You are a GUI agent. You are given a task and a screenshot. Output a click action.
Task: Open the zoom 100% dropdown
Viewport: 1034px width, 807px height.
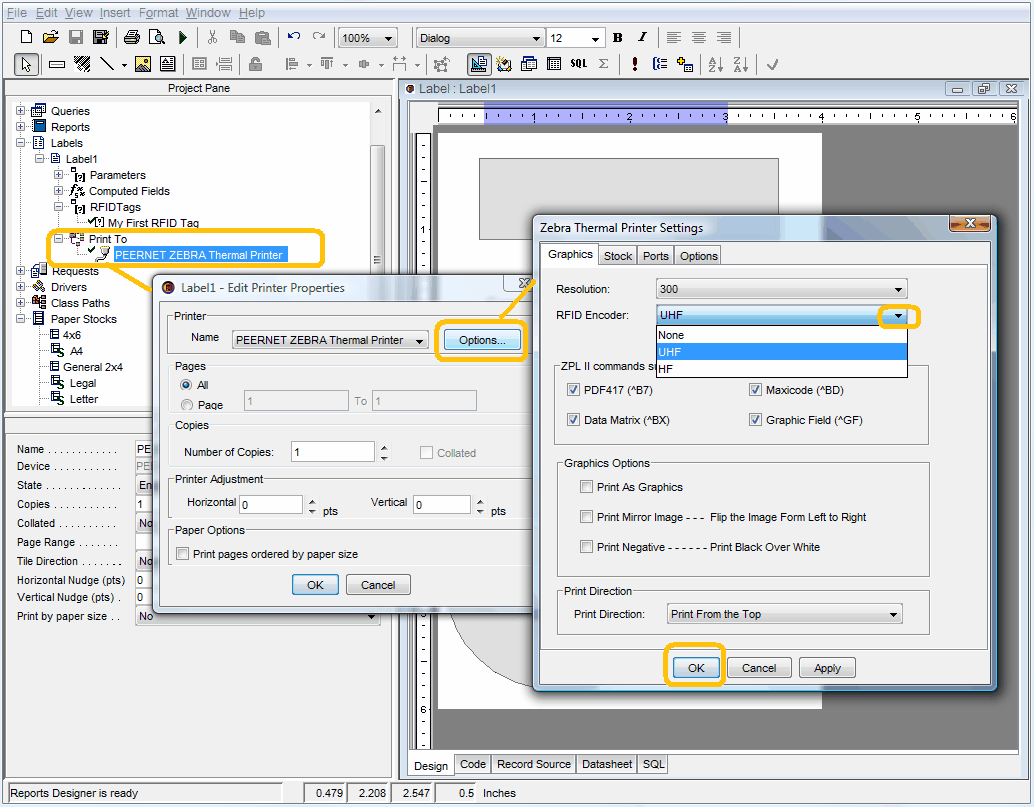(x=367, y=38)
